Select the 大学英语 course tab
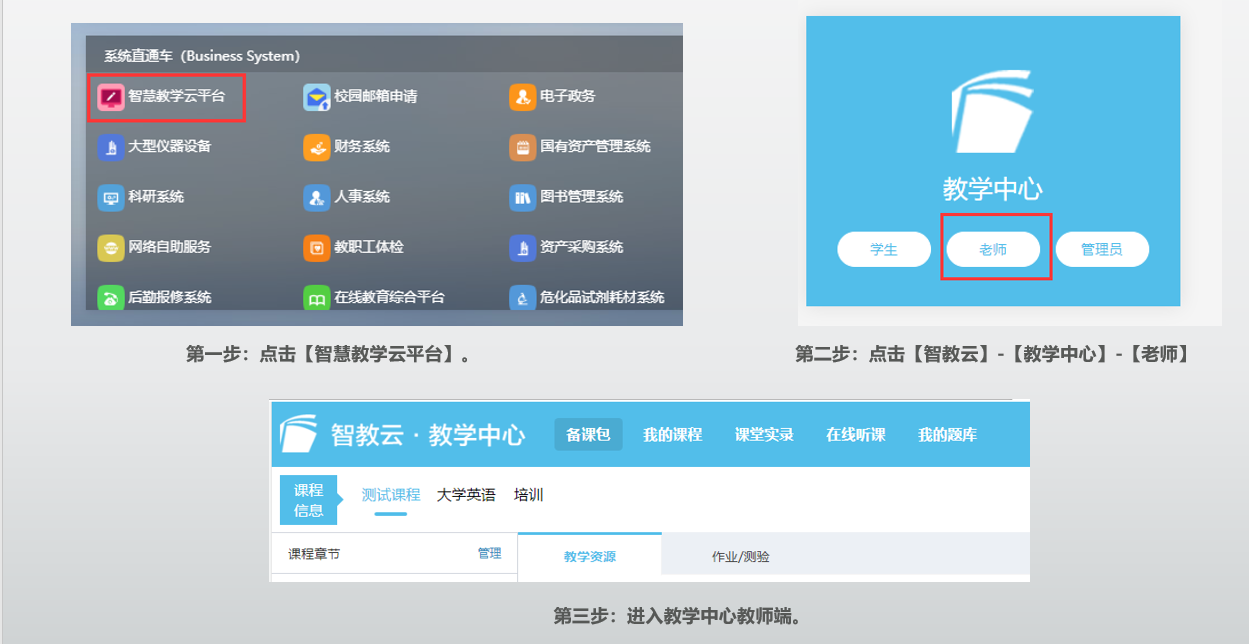The height and width of the screenshot is (644, 1249). coord(466,495)
